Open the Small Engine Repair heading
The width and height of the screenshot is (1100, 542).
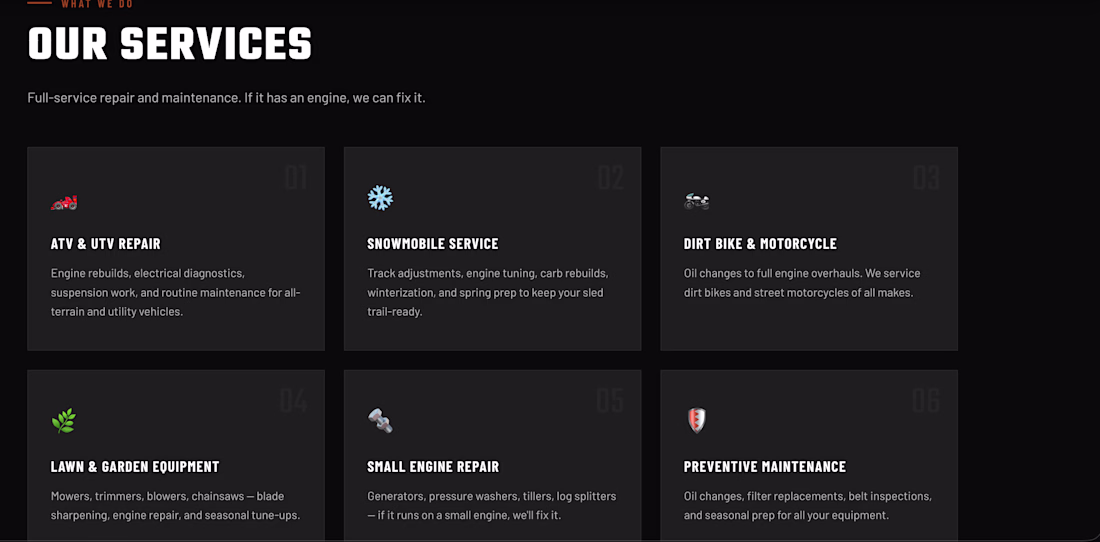(x=434, y=467)
